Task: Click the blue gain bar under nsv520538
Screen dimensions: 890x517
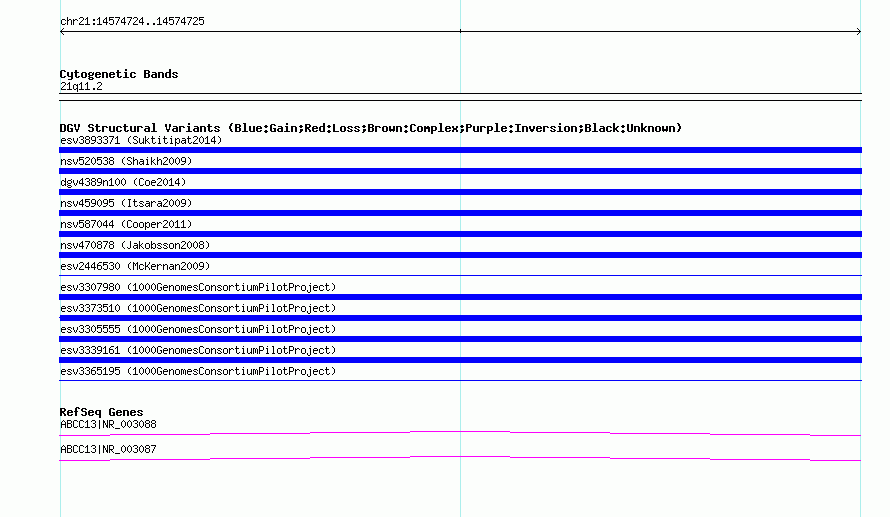Action: pos(460,171)
